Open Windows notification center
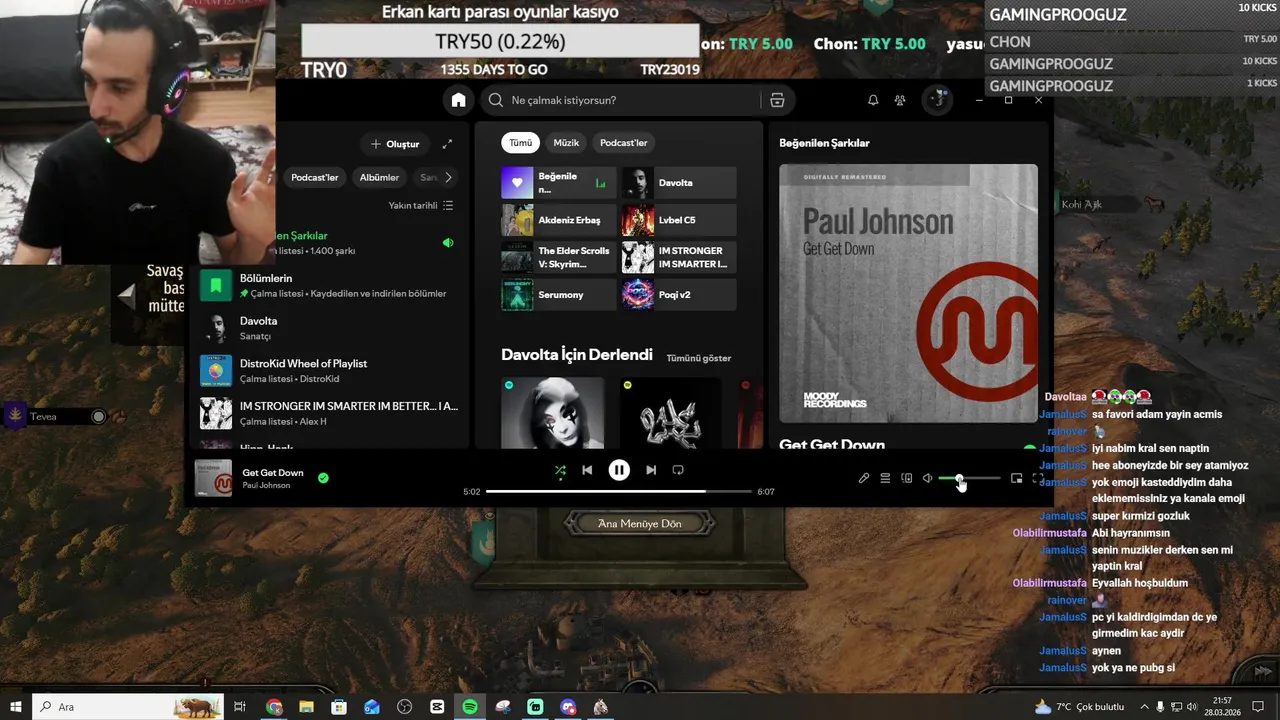 pyautogui.click(x=1258, y=707)
